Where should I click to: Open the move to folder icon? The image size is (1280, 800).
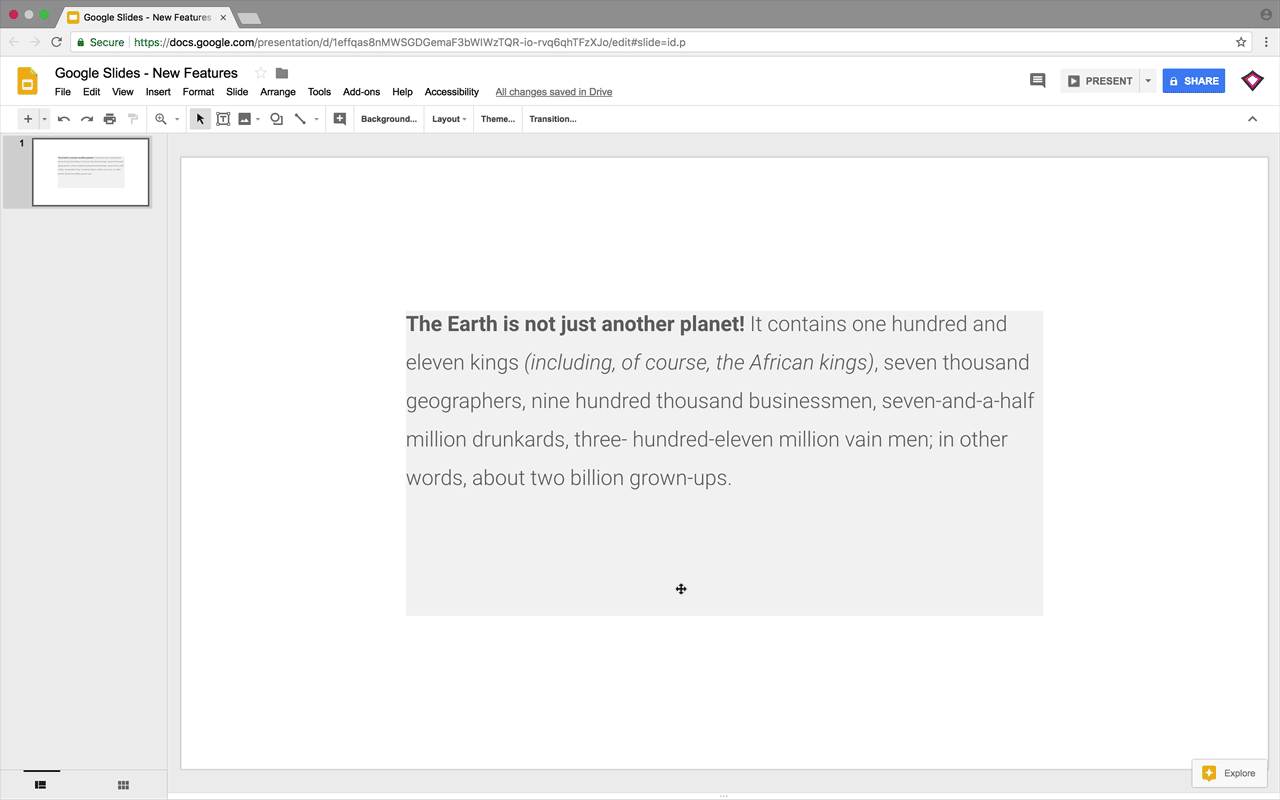pos(282,73)
